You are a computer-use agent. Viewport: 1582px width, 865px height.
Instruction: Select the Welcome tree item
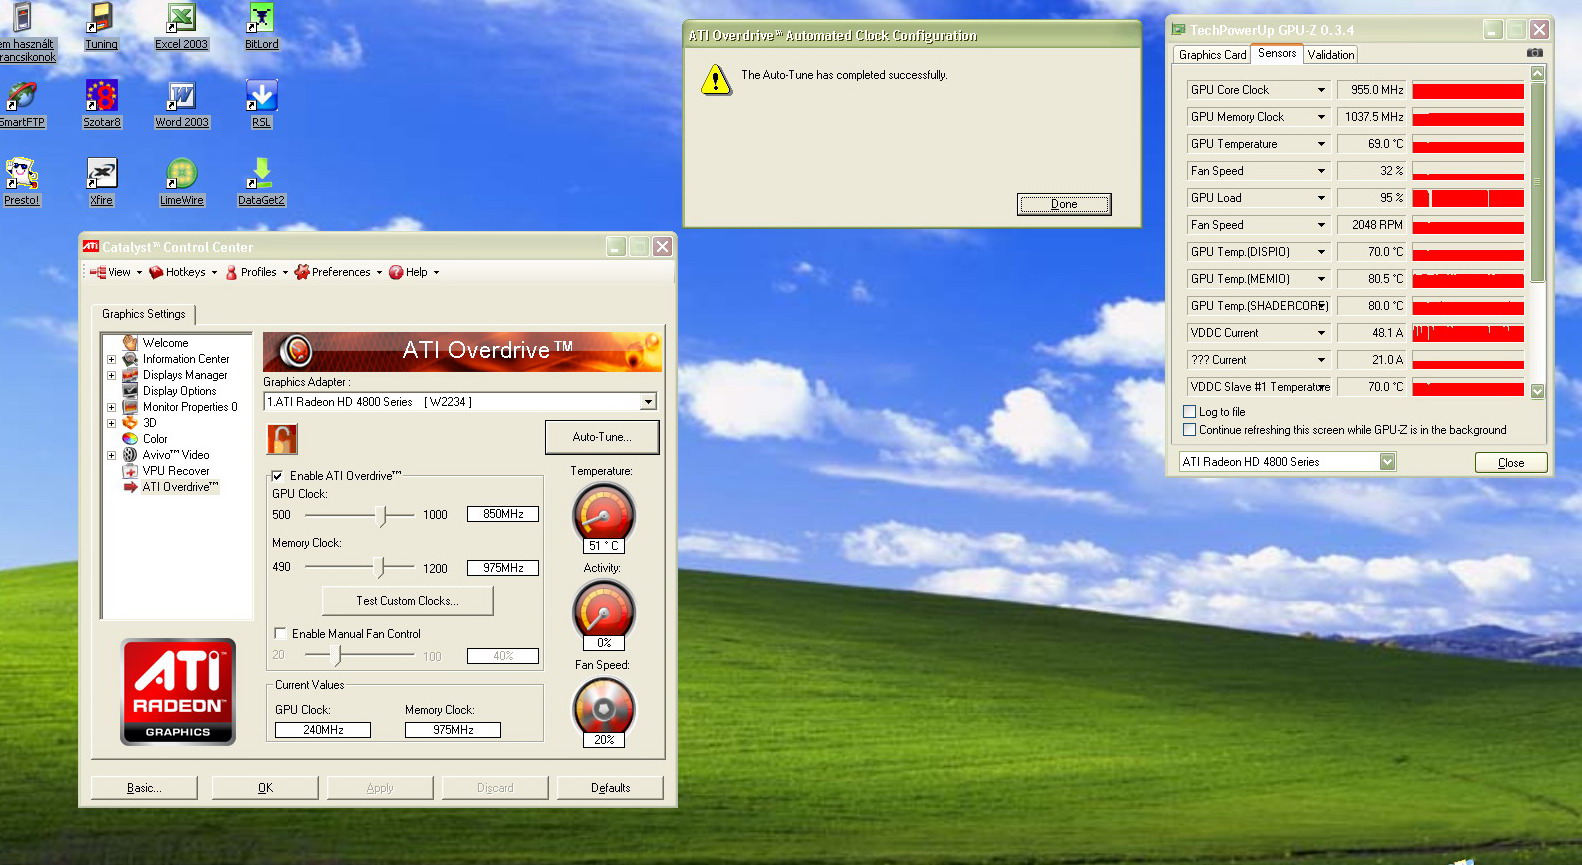coord(165,343)
